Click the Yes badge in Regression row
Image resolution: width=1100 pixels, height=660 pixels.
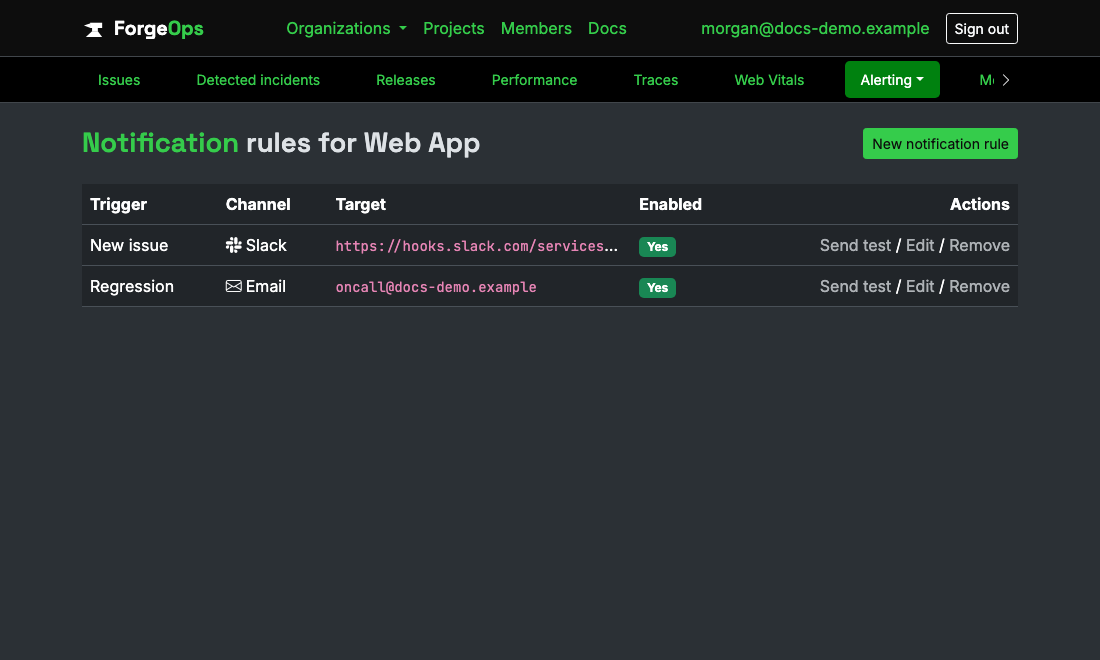coord(657,288)
